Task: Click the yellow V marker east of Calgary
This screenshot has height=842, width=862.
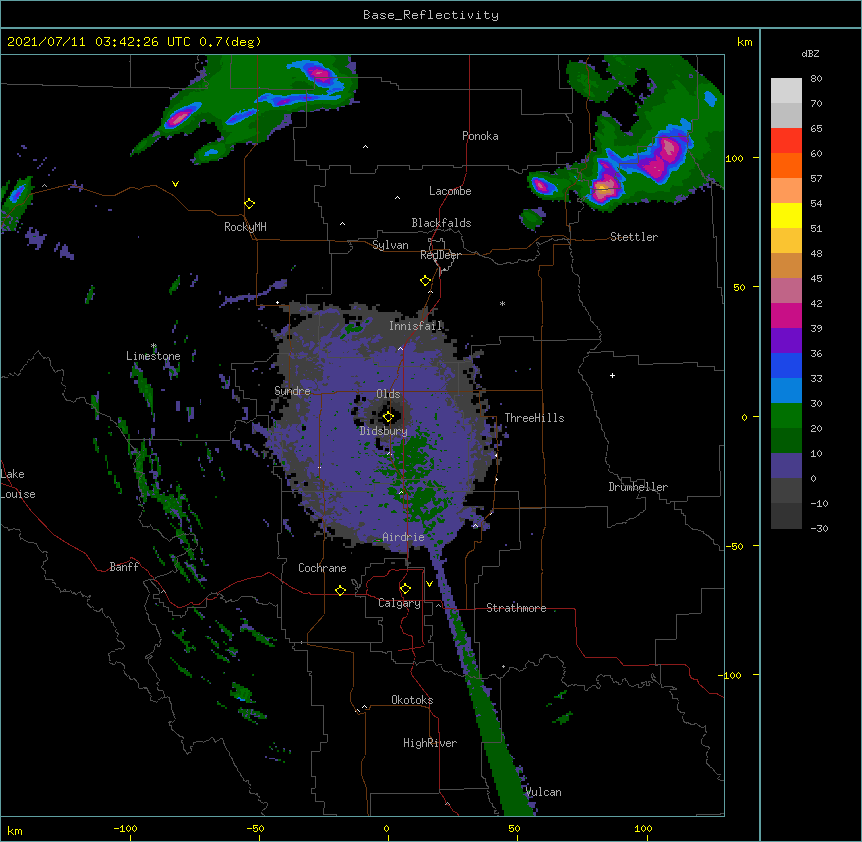Action: (x=429, y=584)
